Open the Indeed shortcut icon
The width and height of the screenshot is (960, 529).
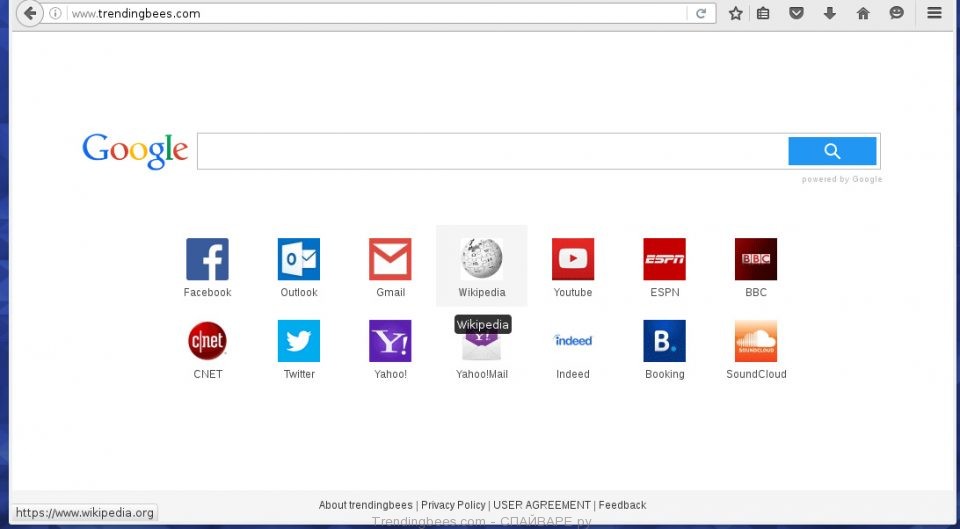(573, 340)
